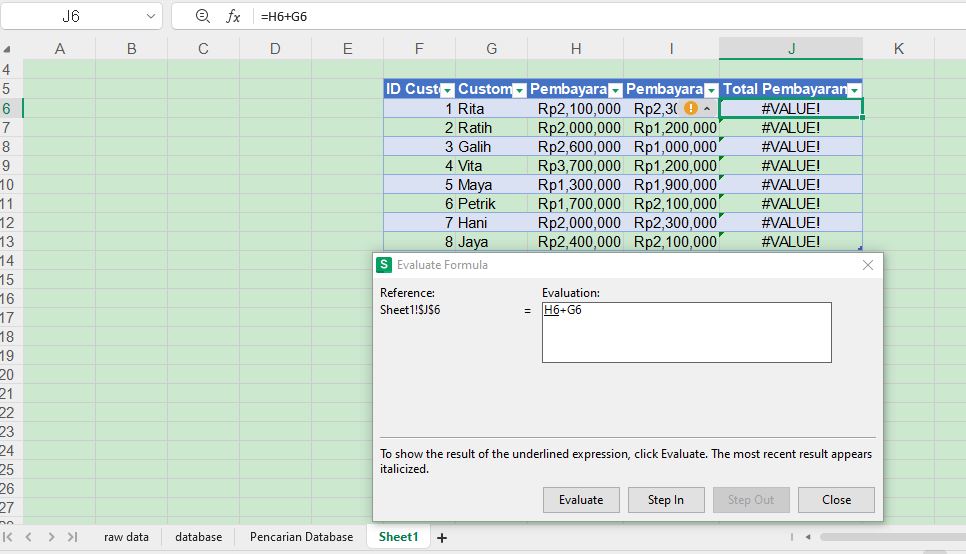The image size is (966, 554).
Task: Select column G header
Action: point(492,49)
